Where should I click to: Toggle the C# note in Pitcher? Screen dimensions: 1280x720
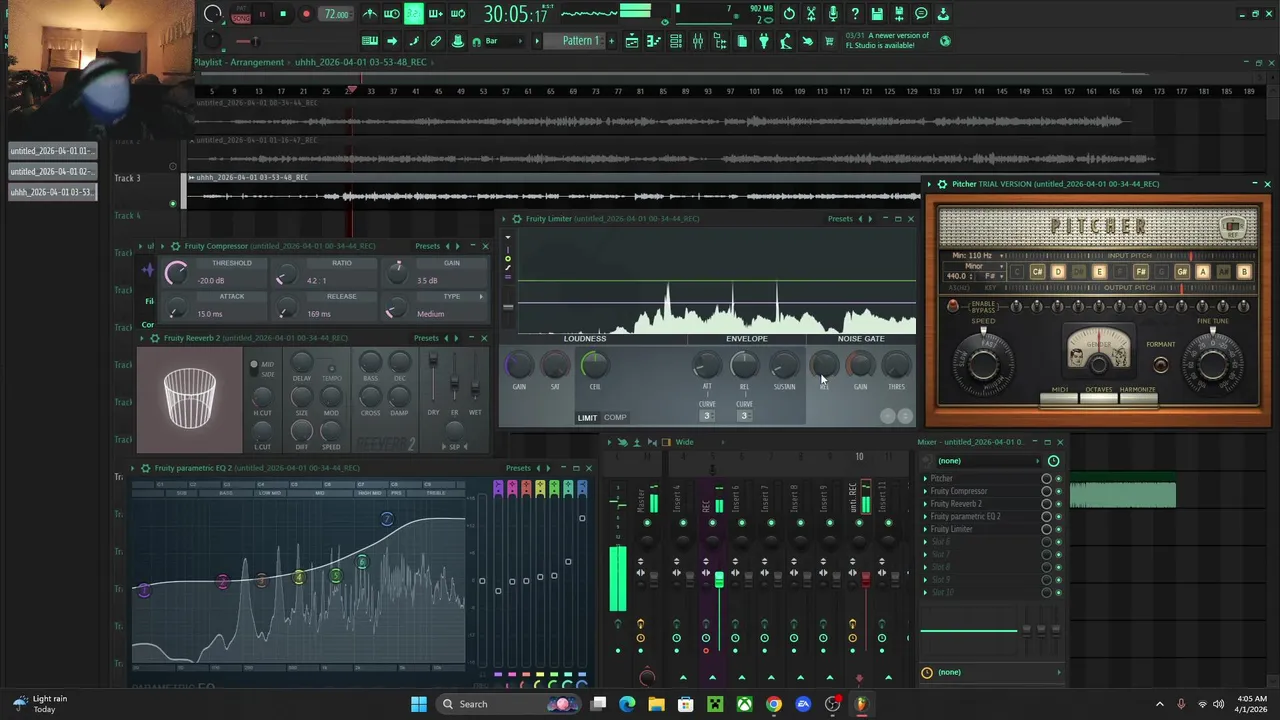[1037, 272]
